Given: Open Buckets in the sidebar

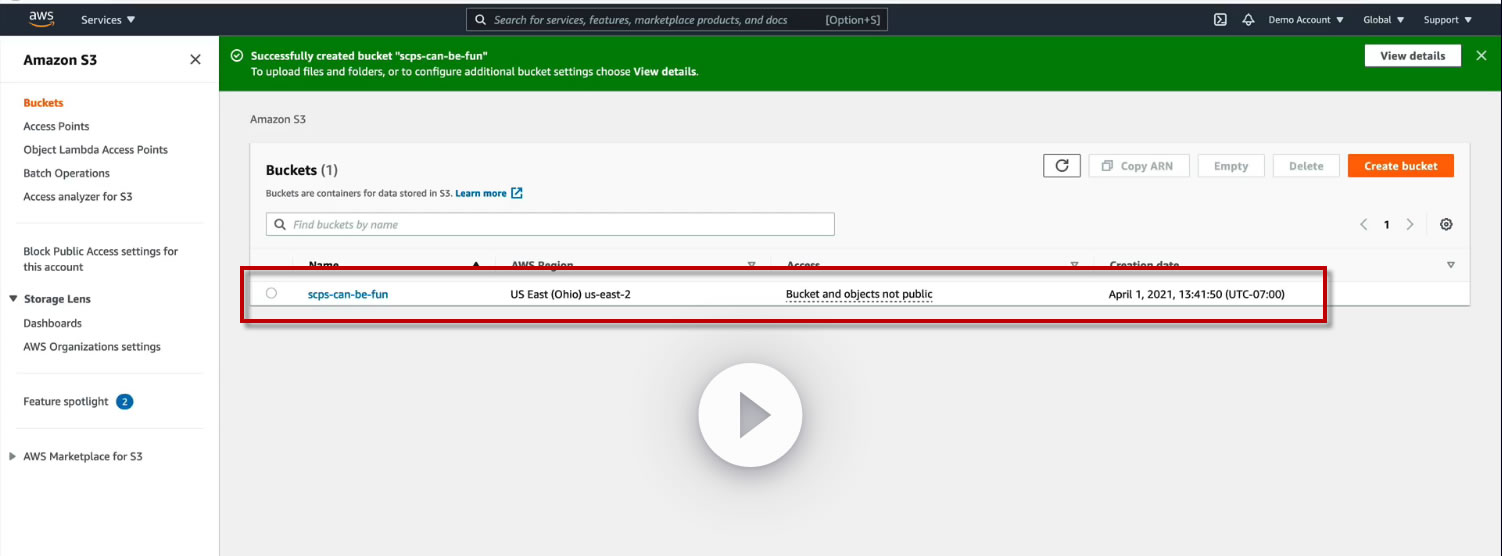Looking at the screenshot, I should [x=43, y=103].
